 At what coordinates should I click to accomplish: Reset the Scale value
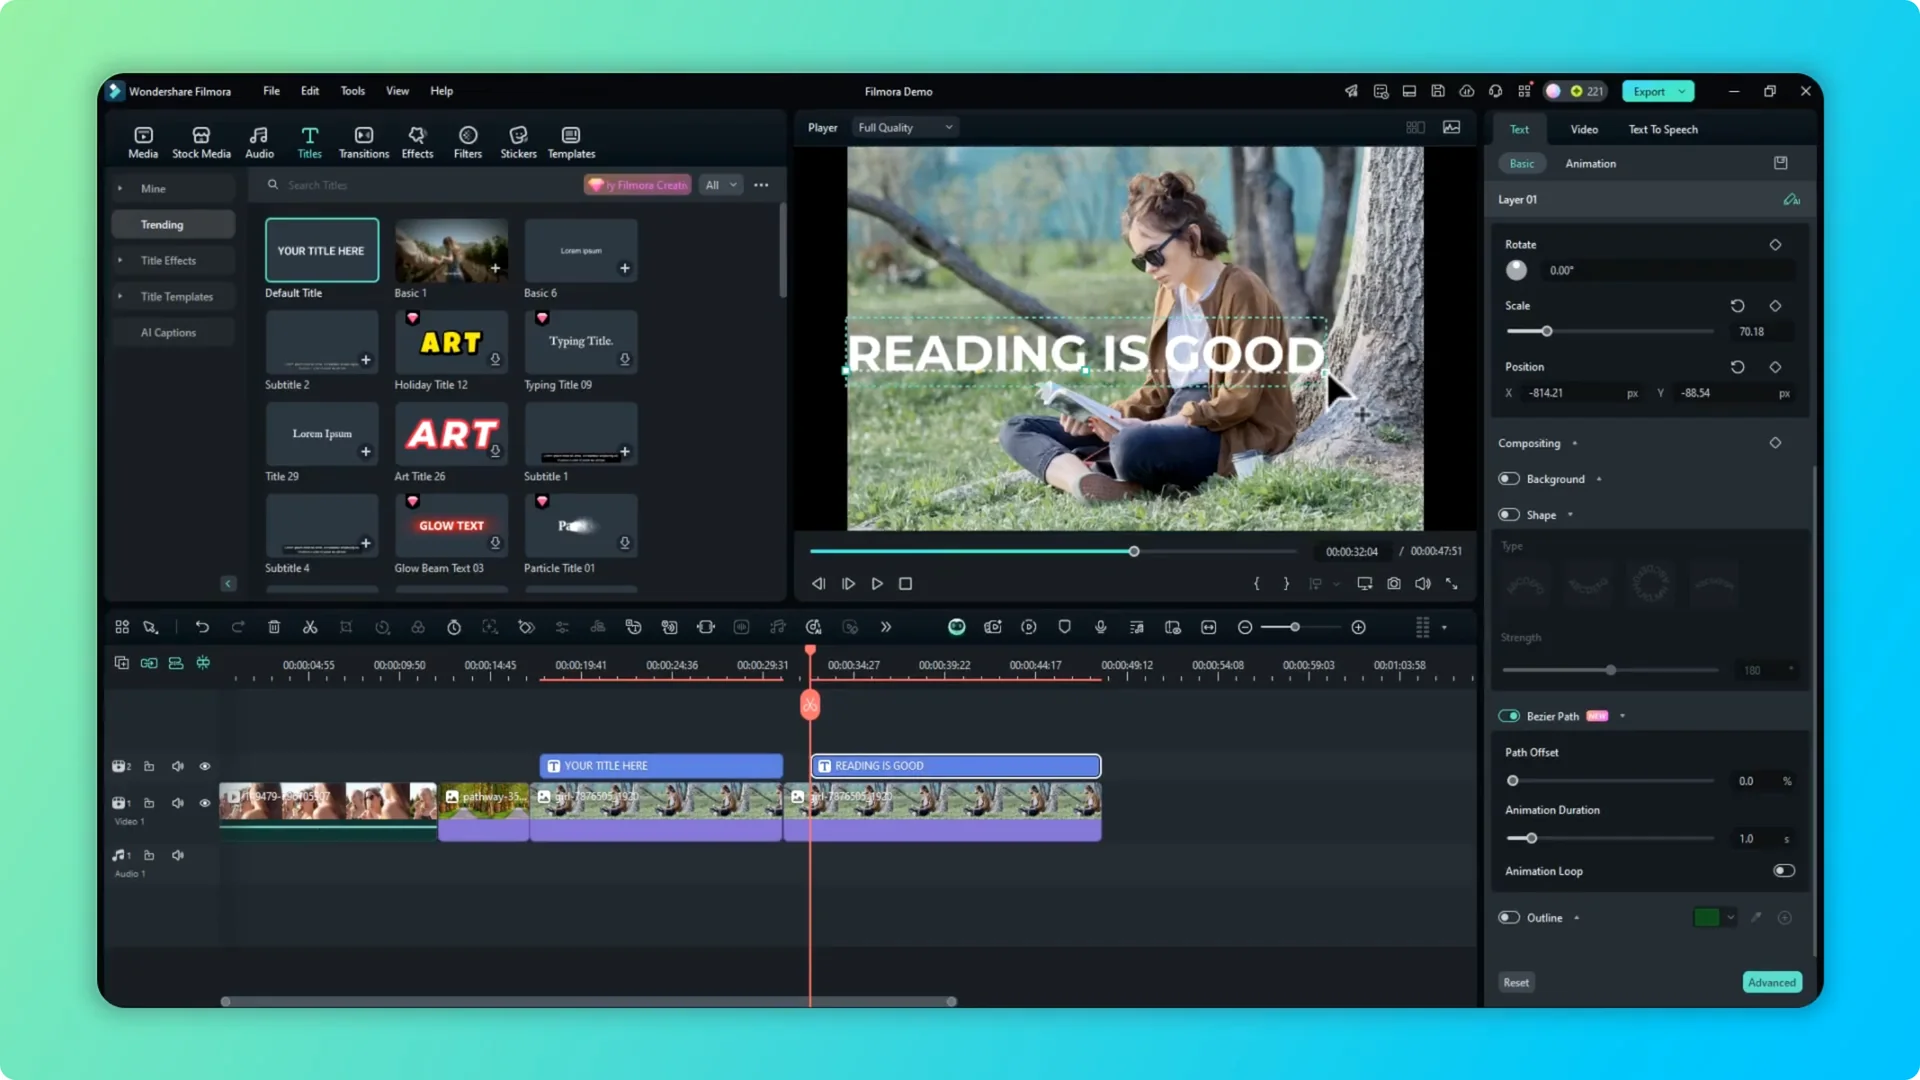pyautogui.click(x=1737, y=306)
